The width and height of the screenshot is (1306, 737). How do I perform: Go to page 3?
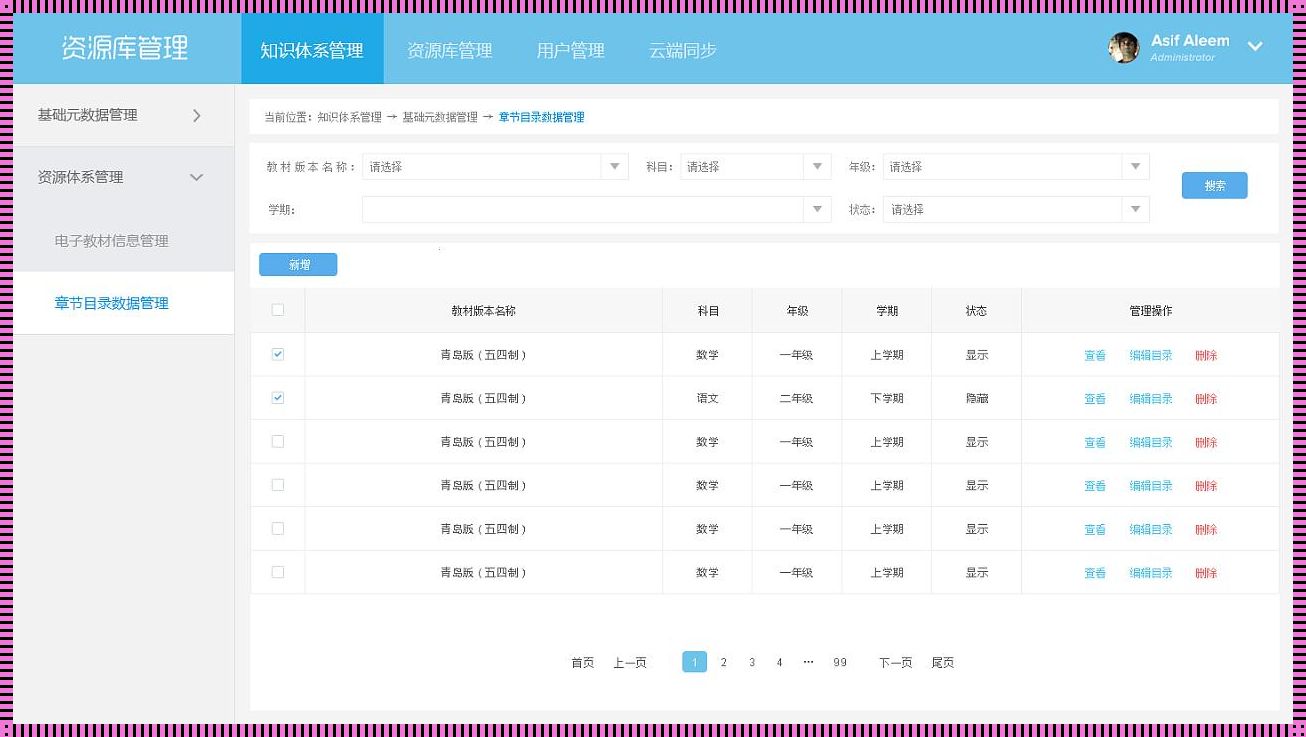[752, 662]
